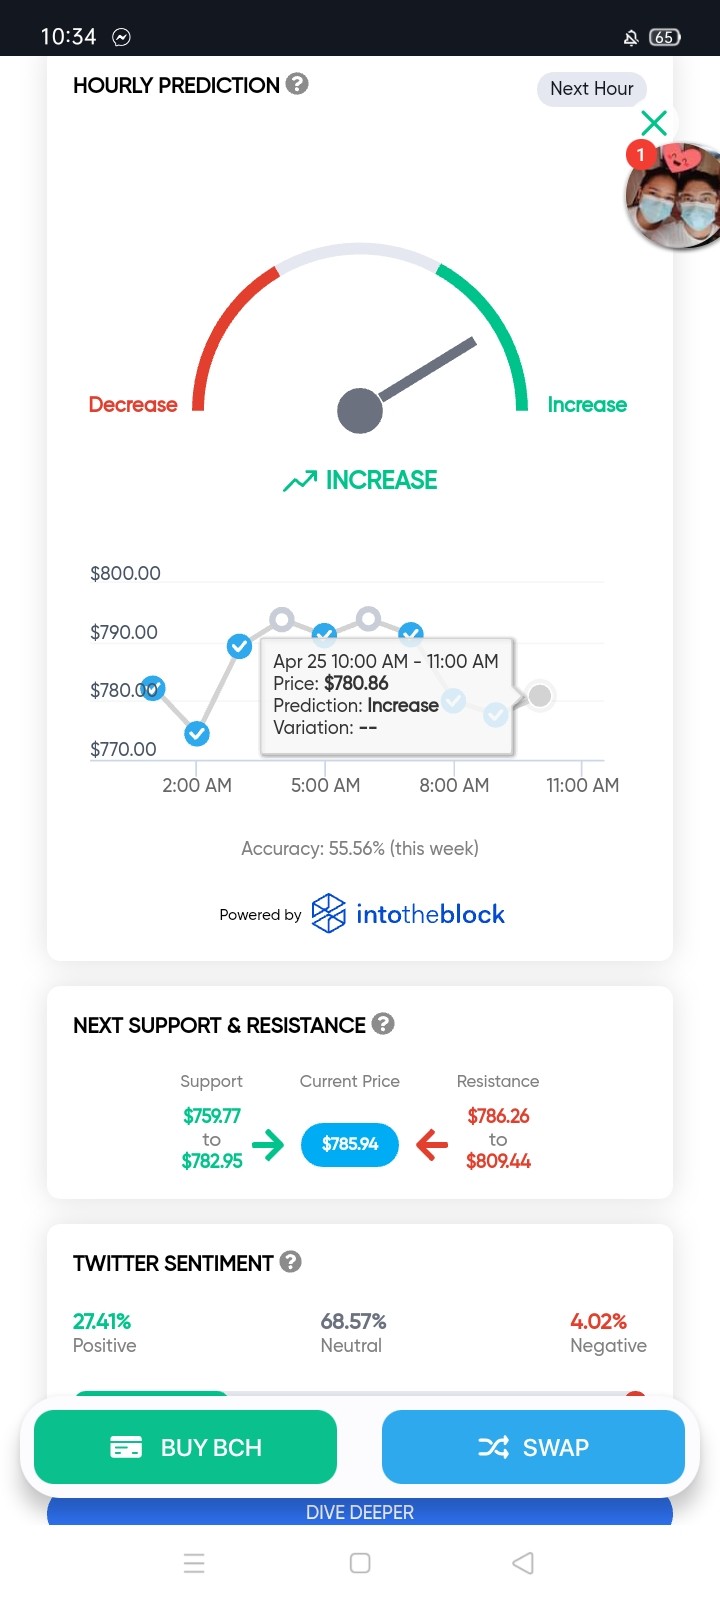Open Messenger chat head bubble
This screenshot has height=1600, width=720.
(x=673, y=195)
